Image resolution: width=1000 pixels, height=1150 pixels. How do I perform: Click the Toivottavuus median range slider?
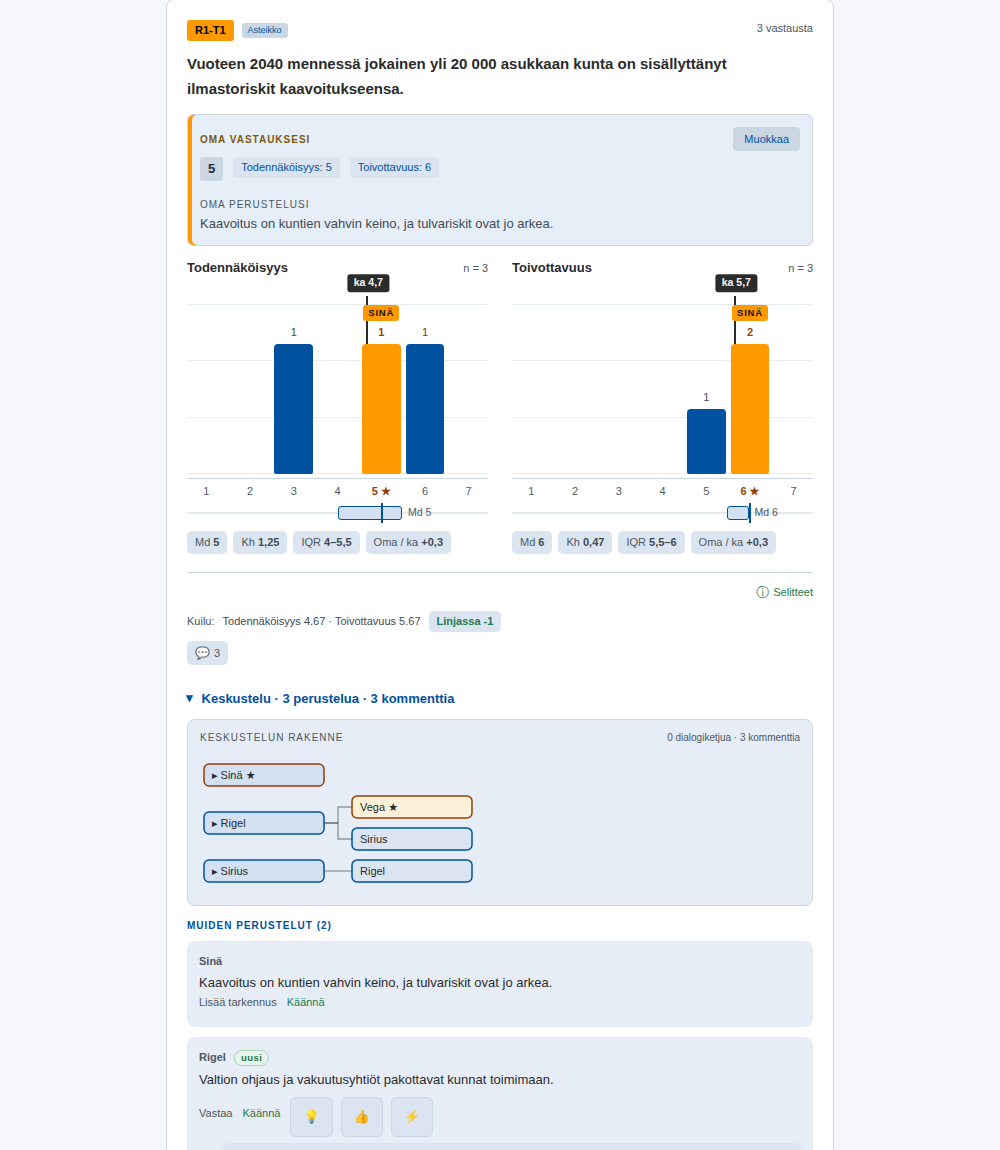coord(738,513)
